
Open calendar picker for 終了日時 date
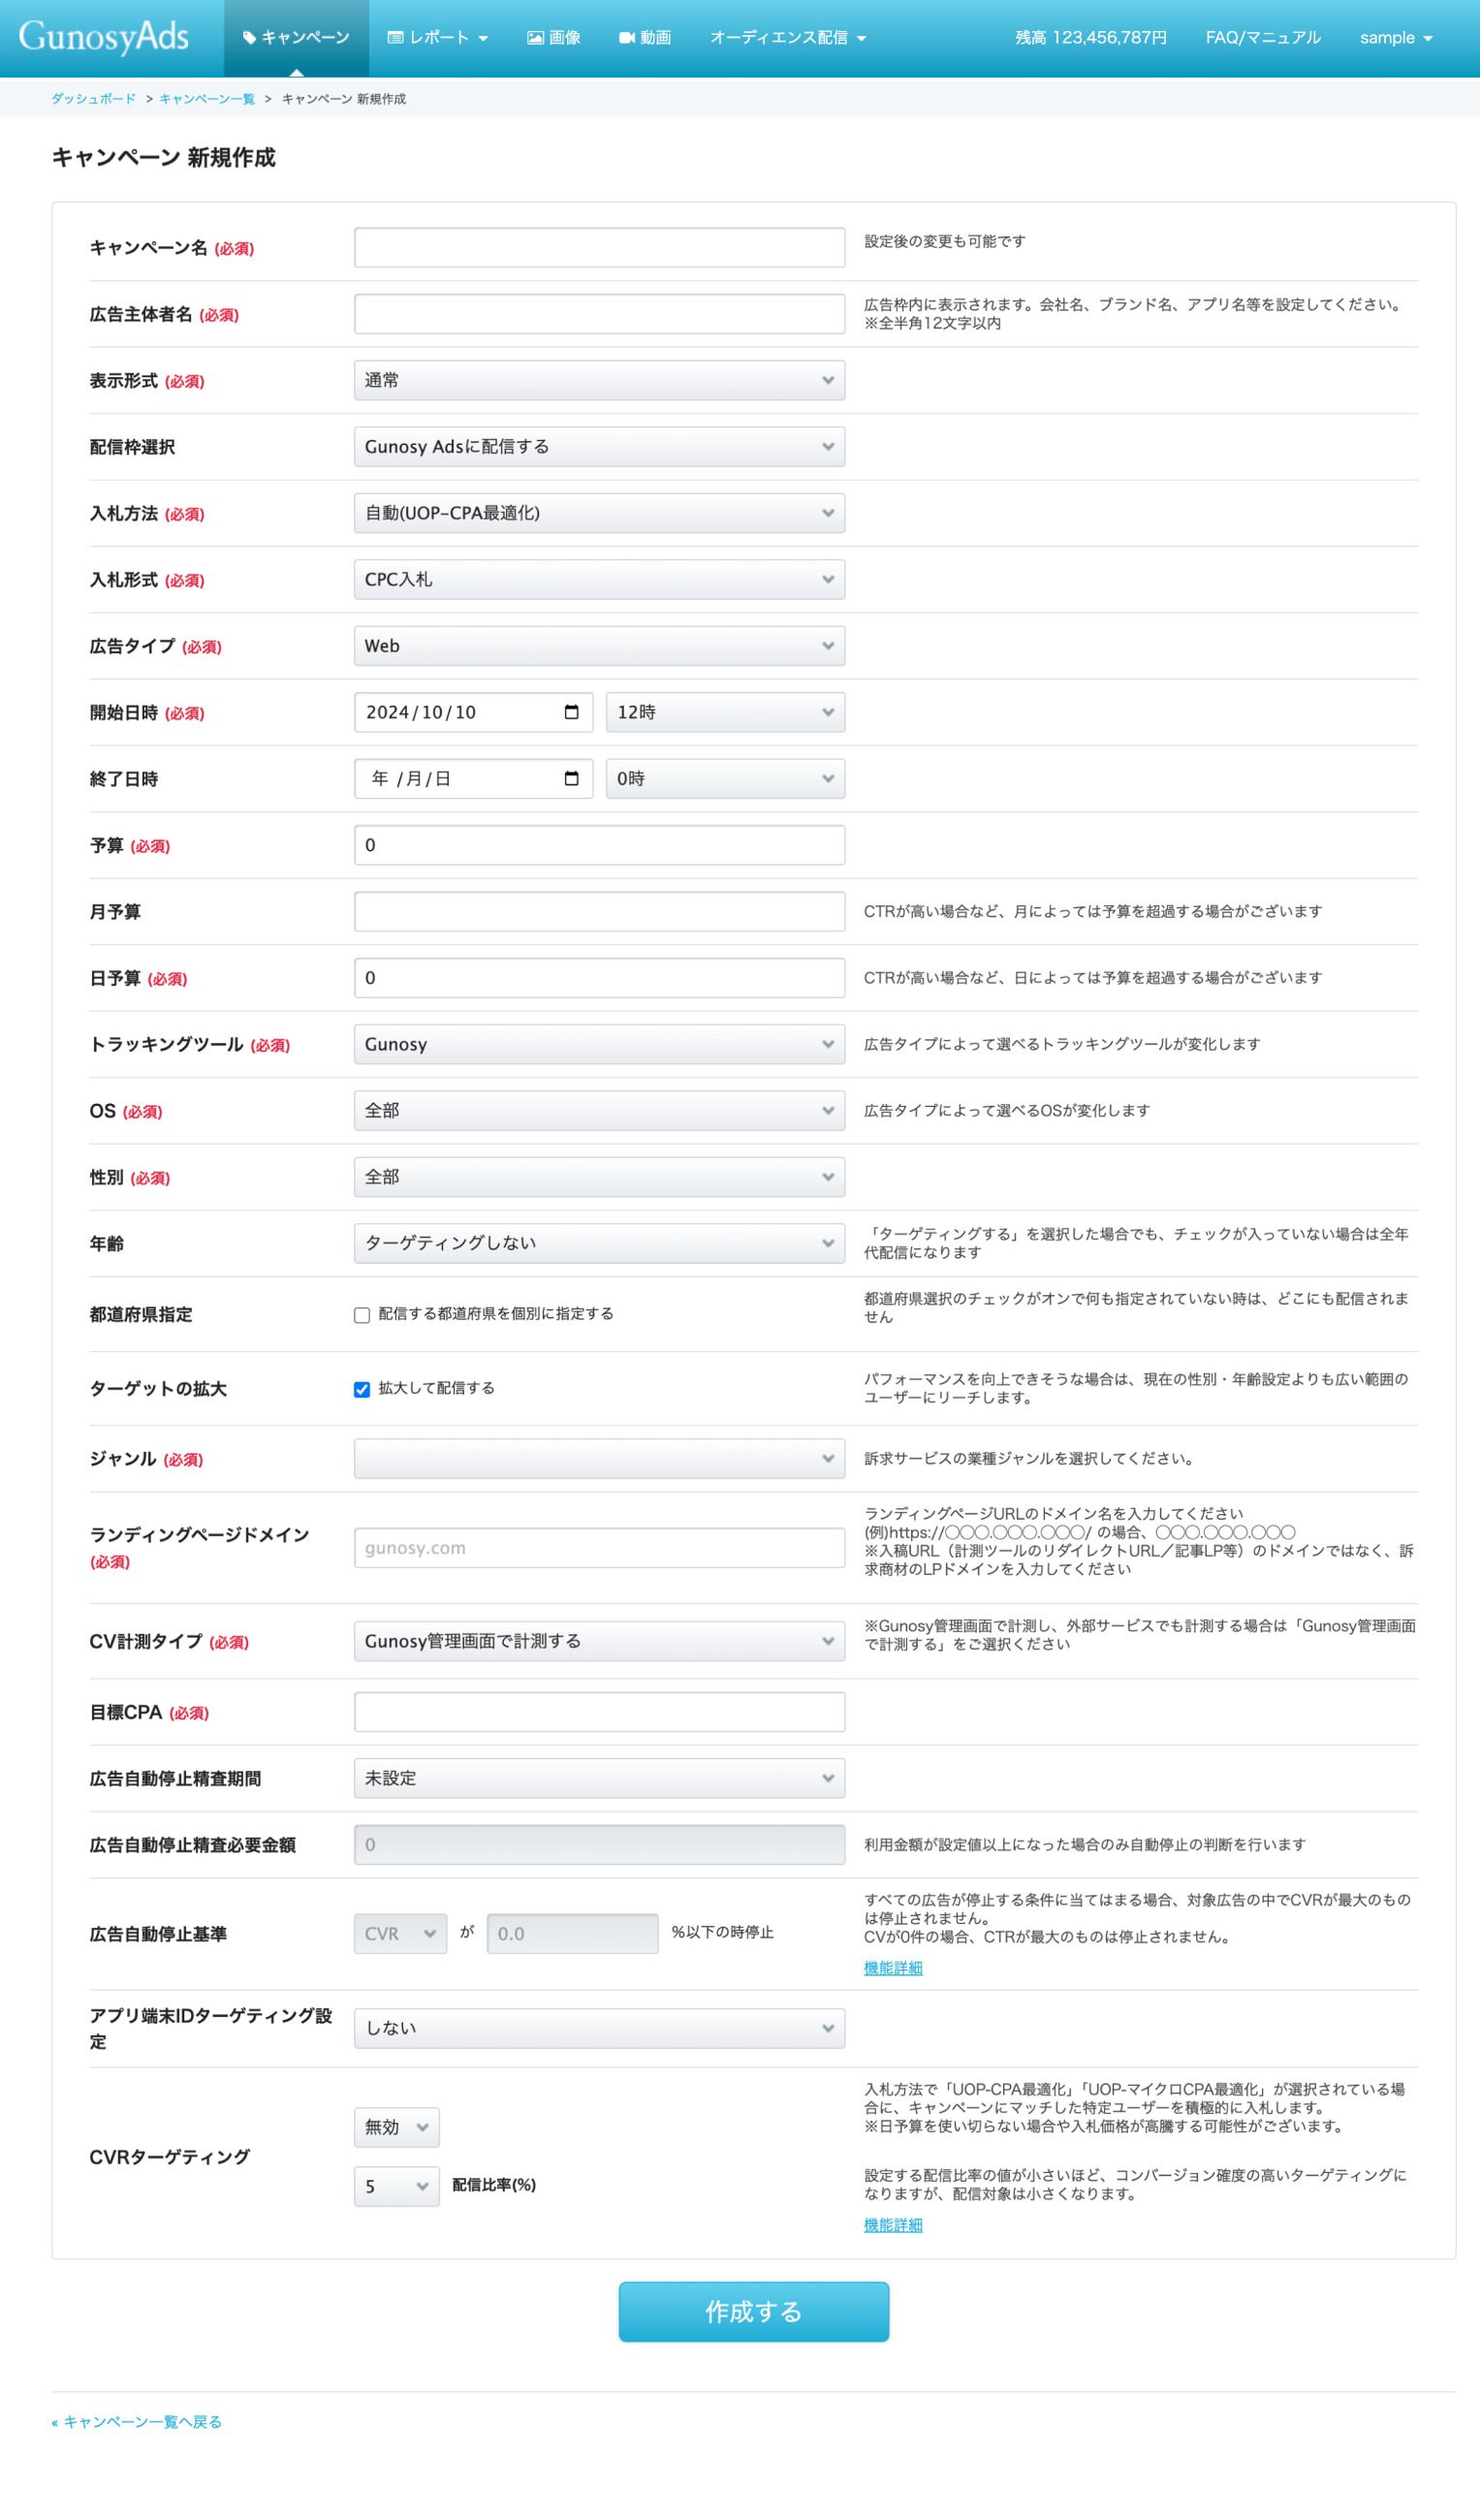[571, 778]
